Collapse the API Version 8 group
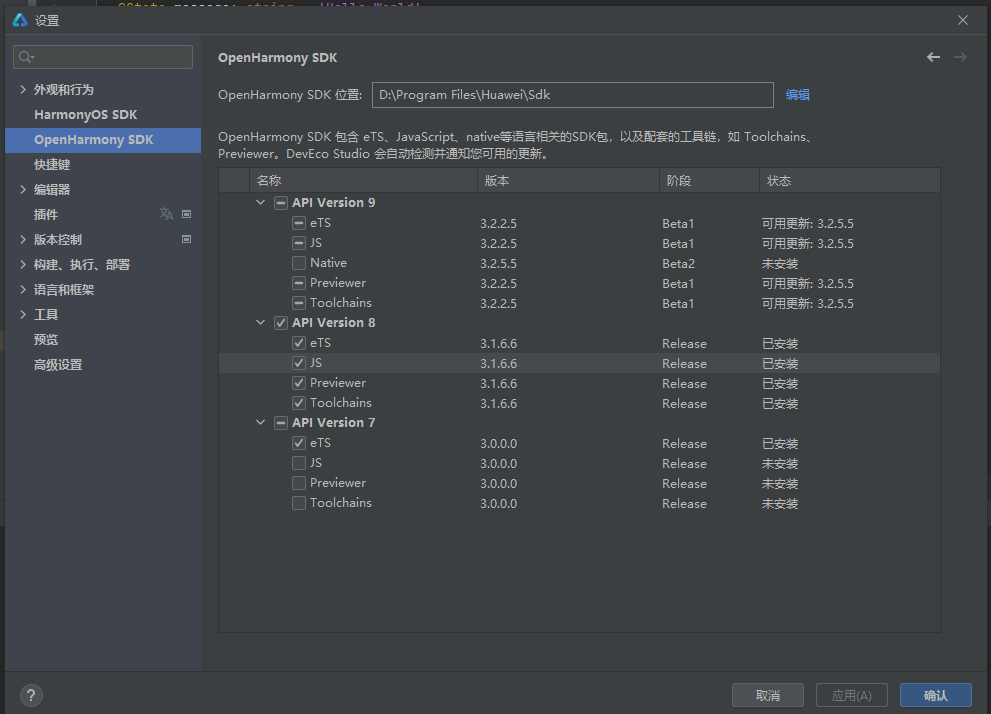The image size is (991, 714). [260, 323]
